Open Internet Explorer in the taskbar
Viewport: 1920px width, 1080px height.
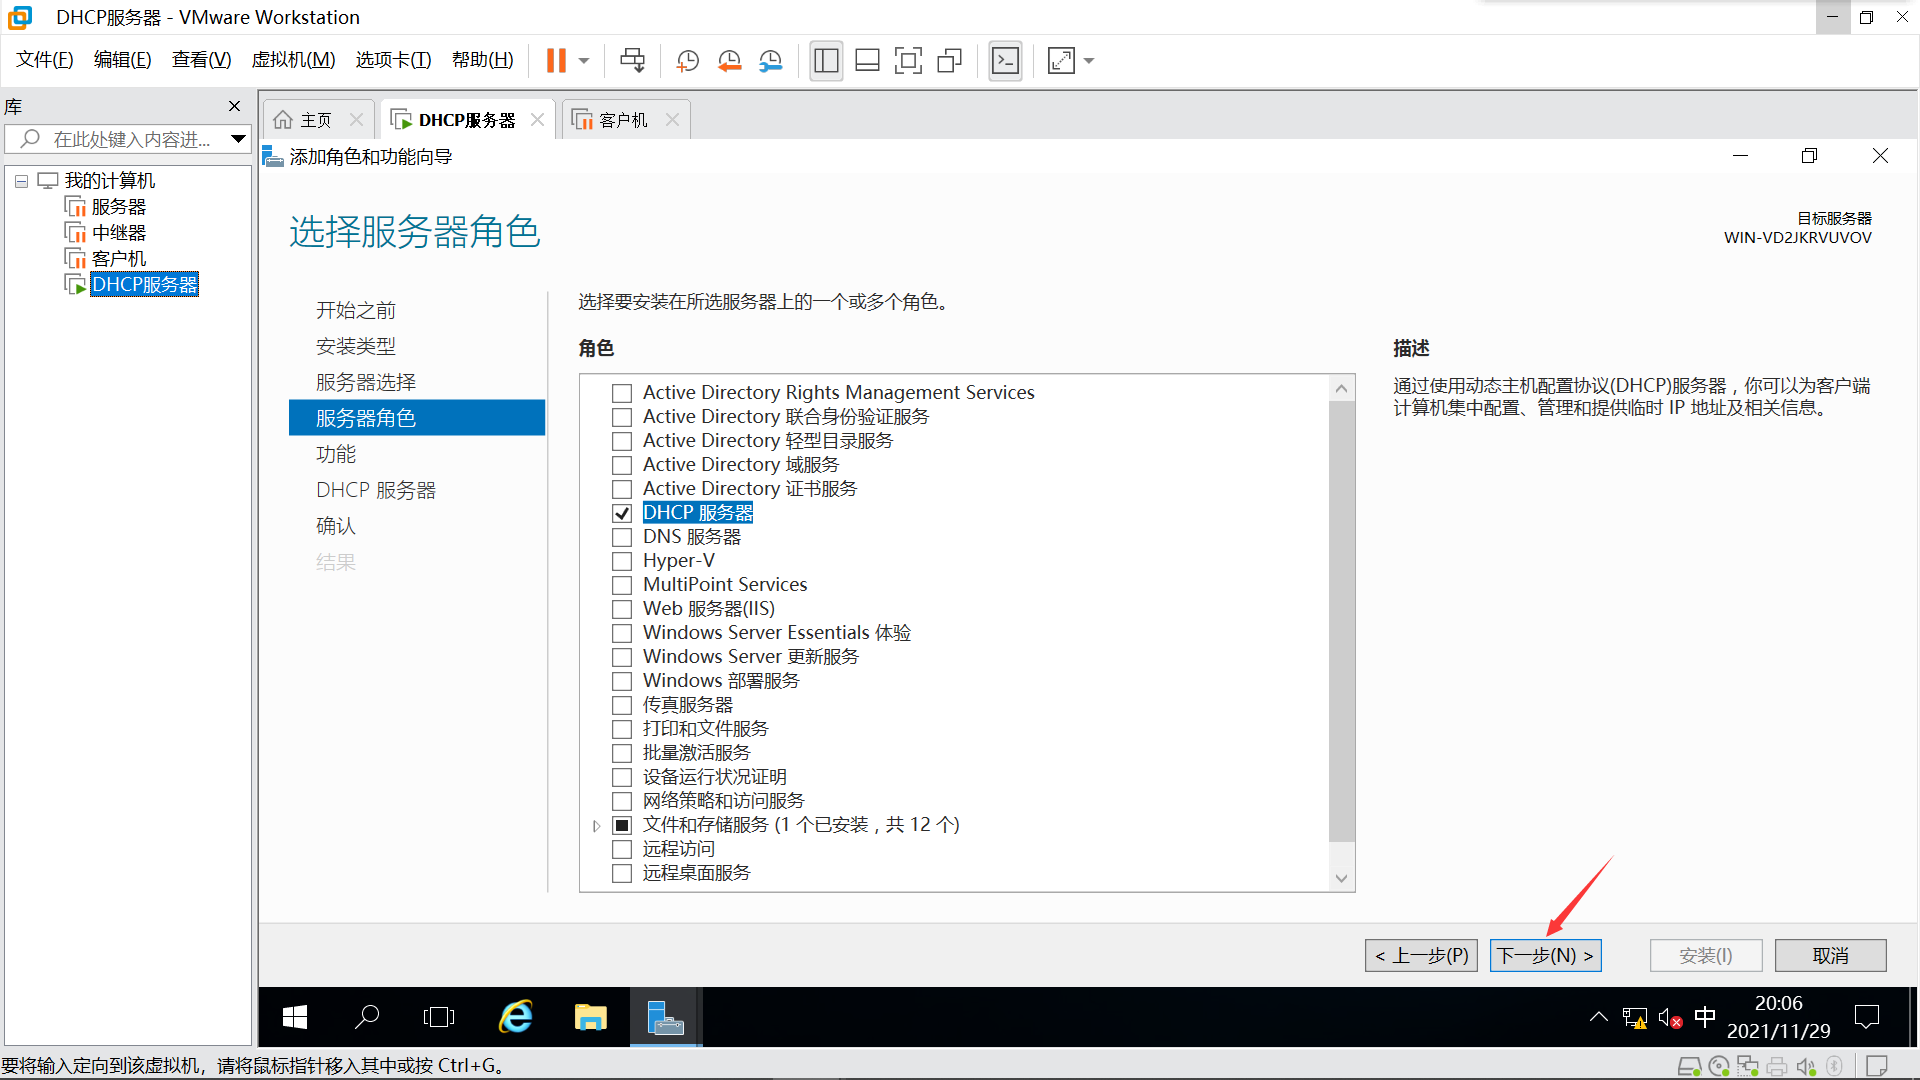[x=516, y=1017]
